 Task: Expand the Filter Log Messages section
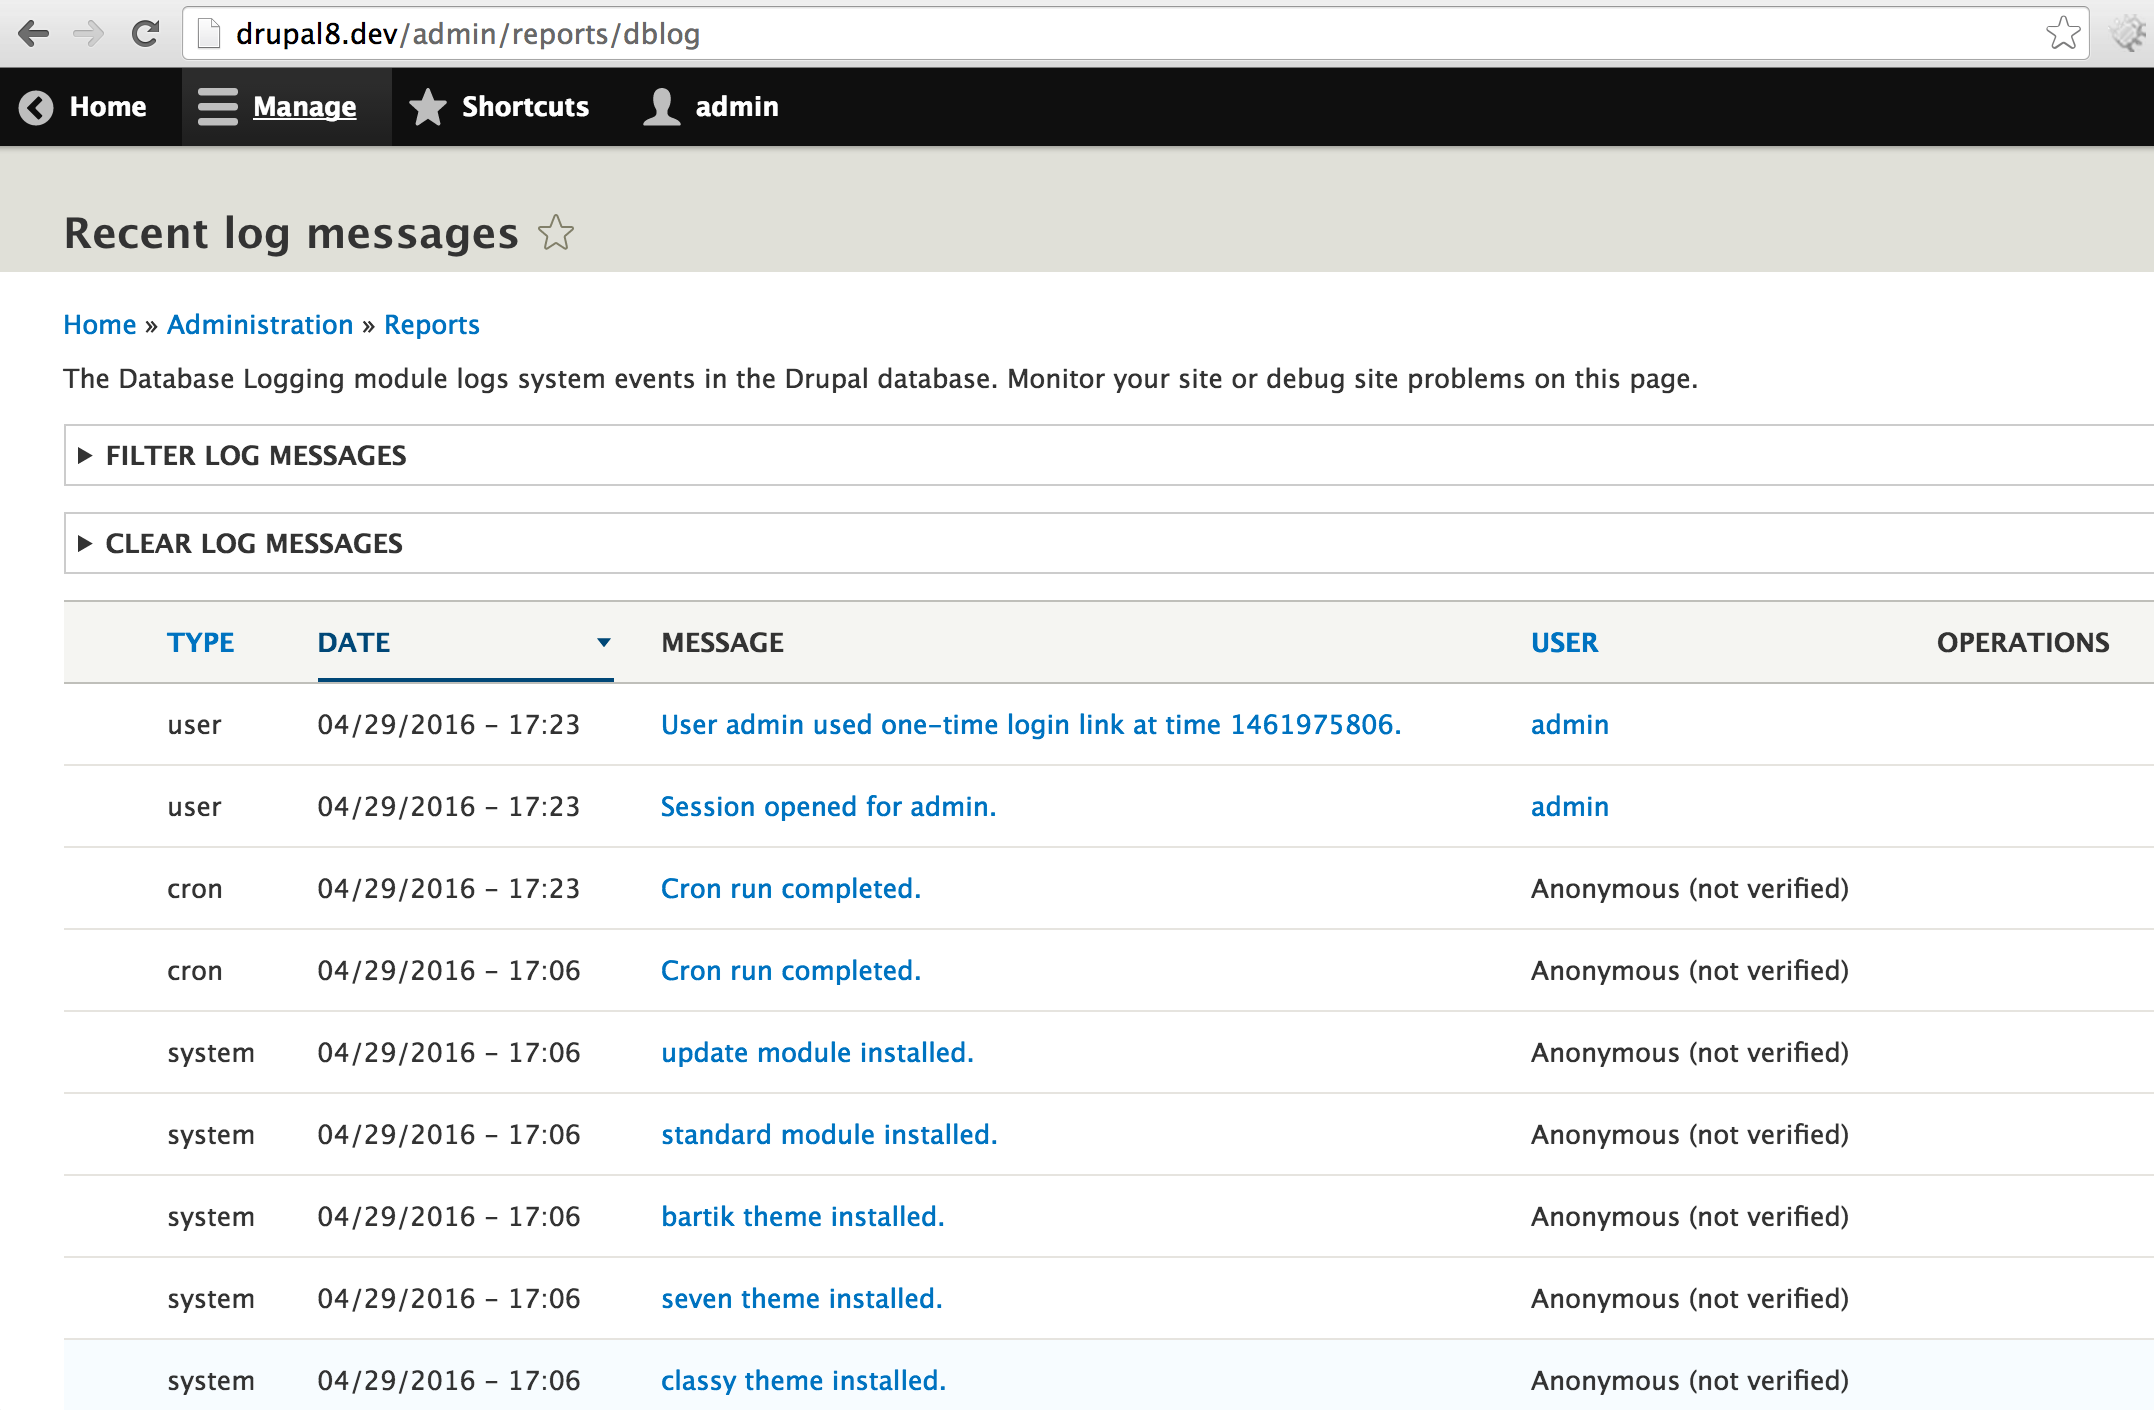[x=255, y=456]
